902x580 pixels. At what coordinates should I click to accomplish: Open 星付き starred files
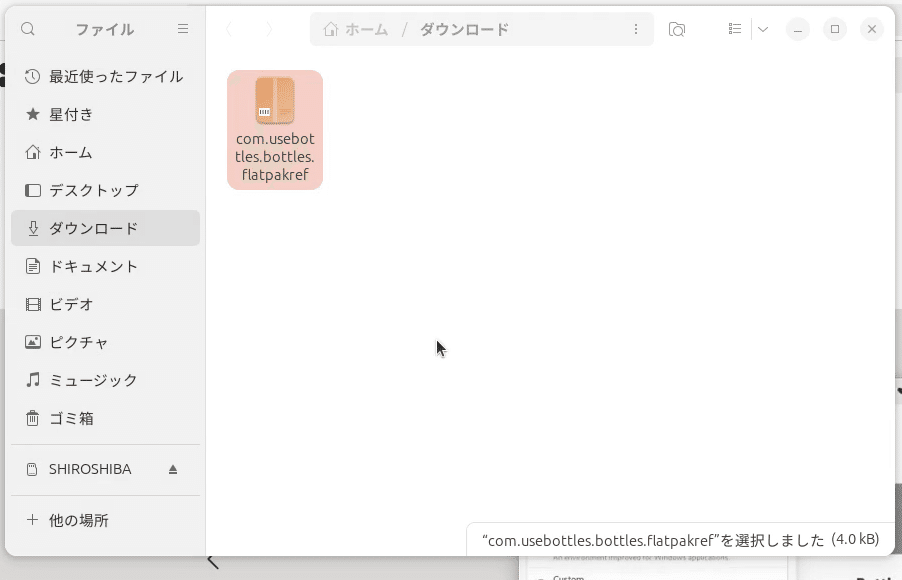[105, 115]
